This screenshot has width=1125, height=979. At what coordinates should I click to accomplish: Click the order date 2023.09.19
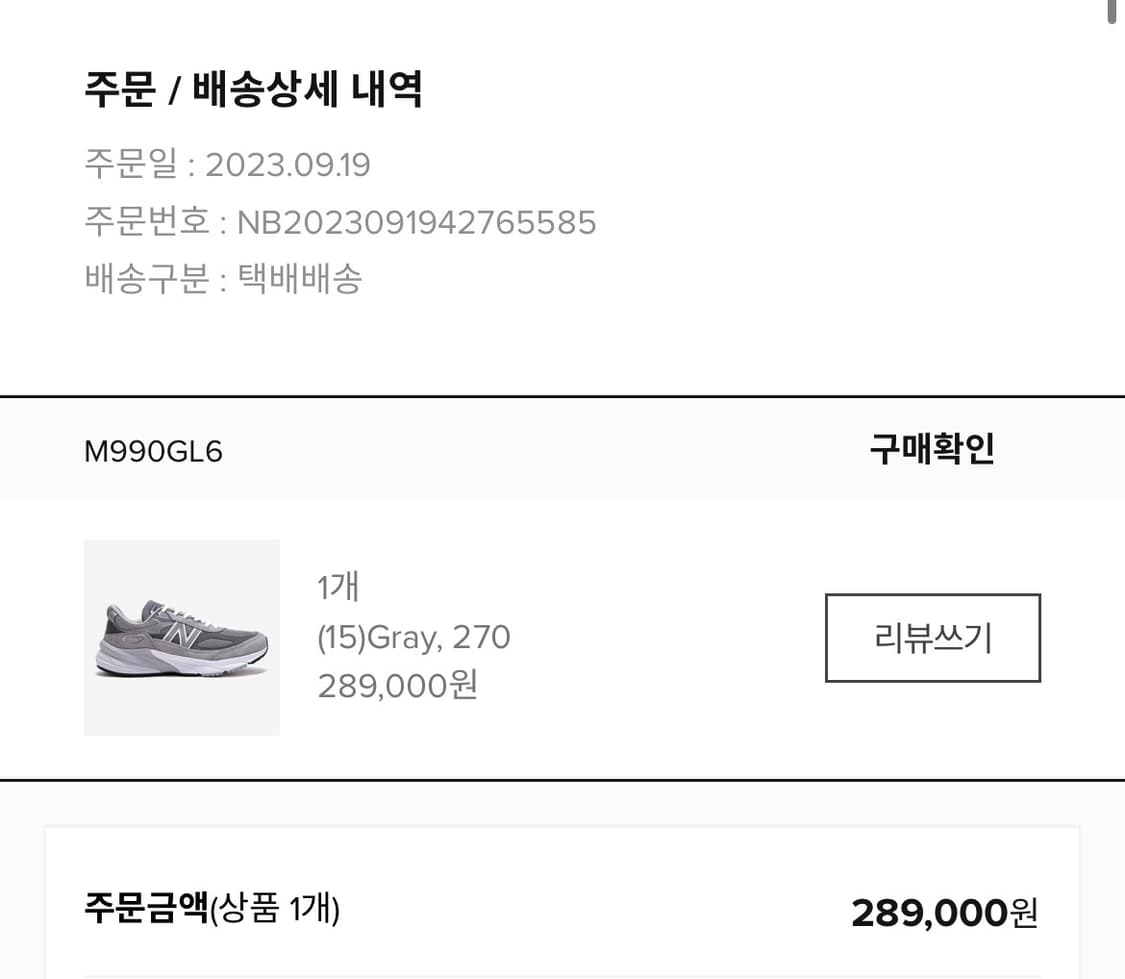(287, 165)
